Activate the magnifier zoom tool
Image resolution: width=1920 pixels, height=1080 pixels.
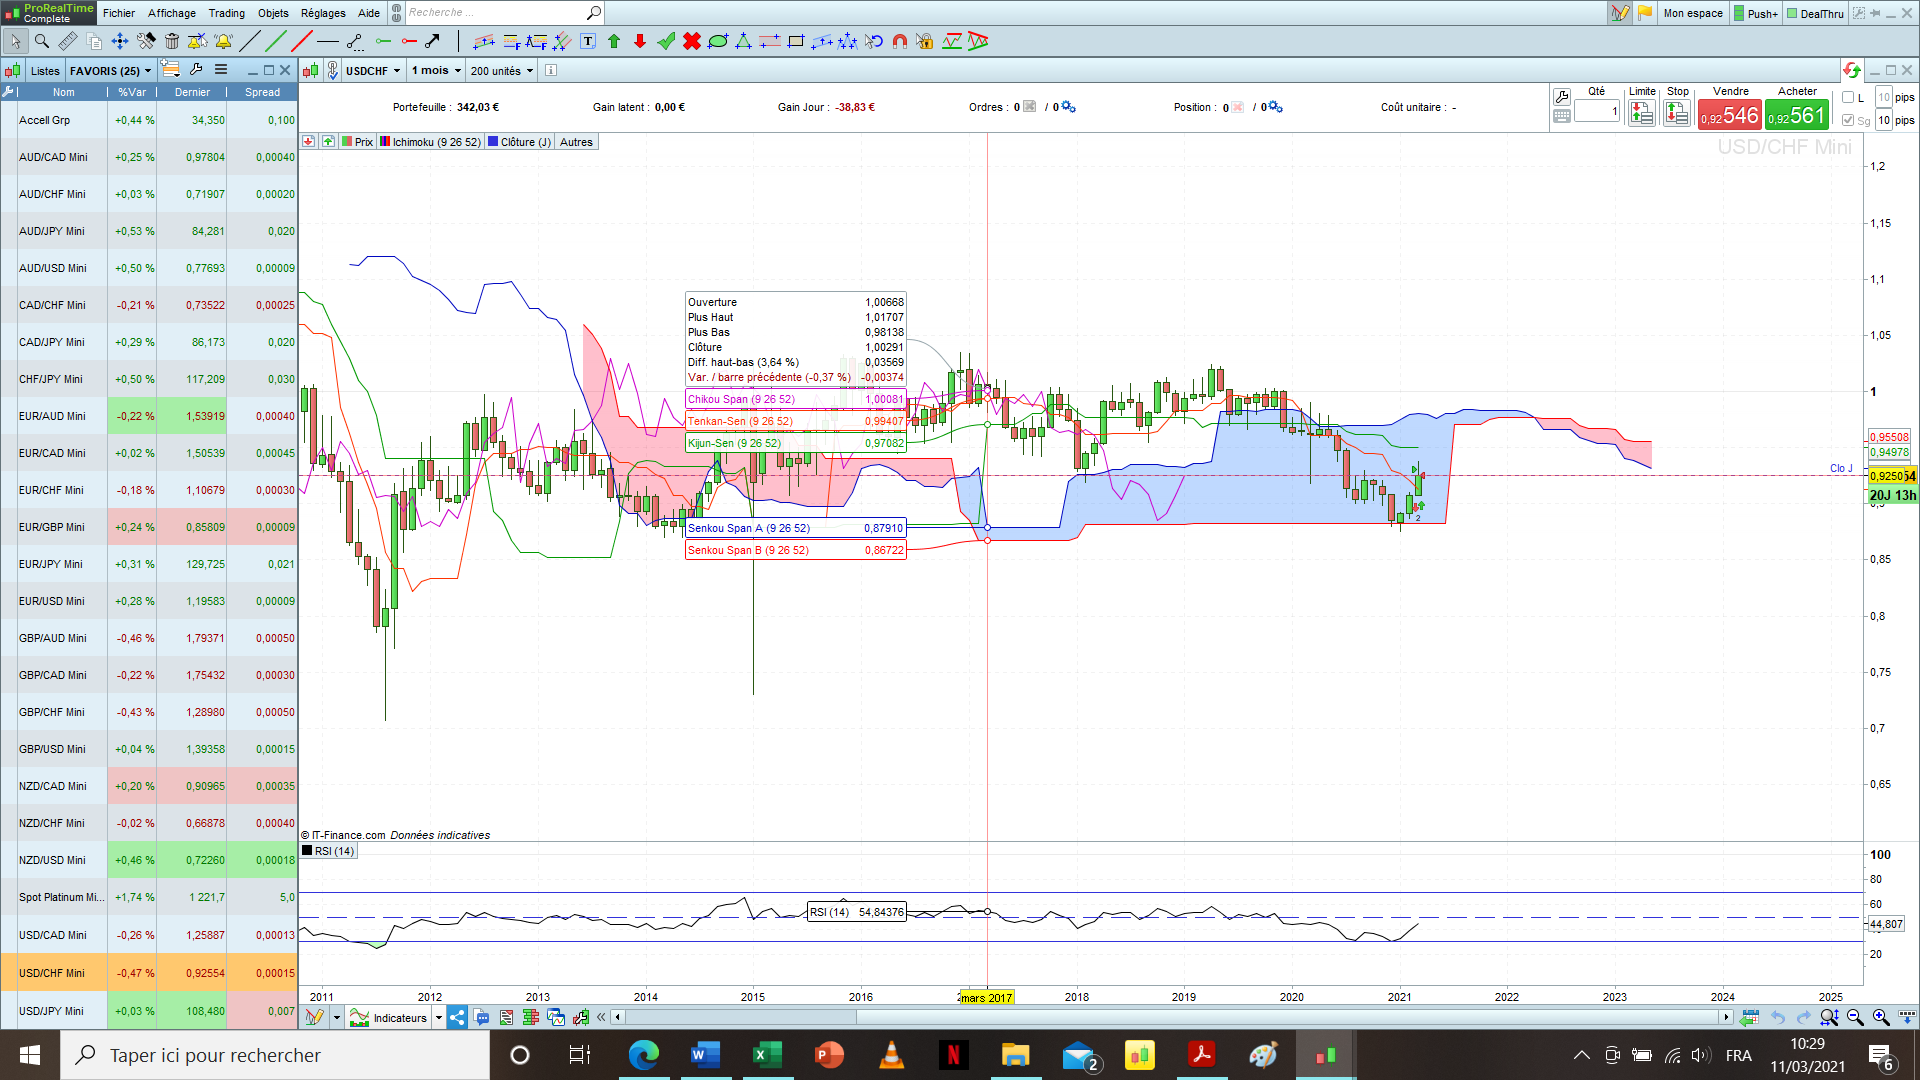pyautogui.click(x=42, y=41)
